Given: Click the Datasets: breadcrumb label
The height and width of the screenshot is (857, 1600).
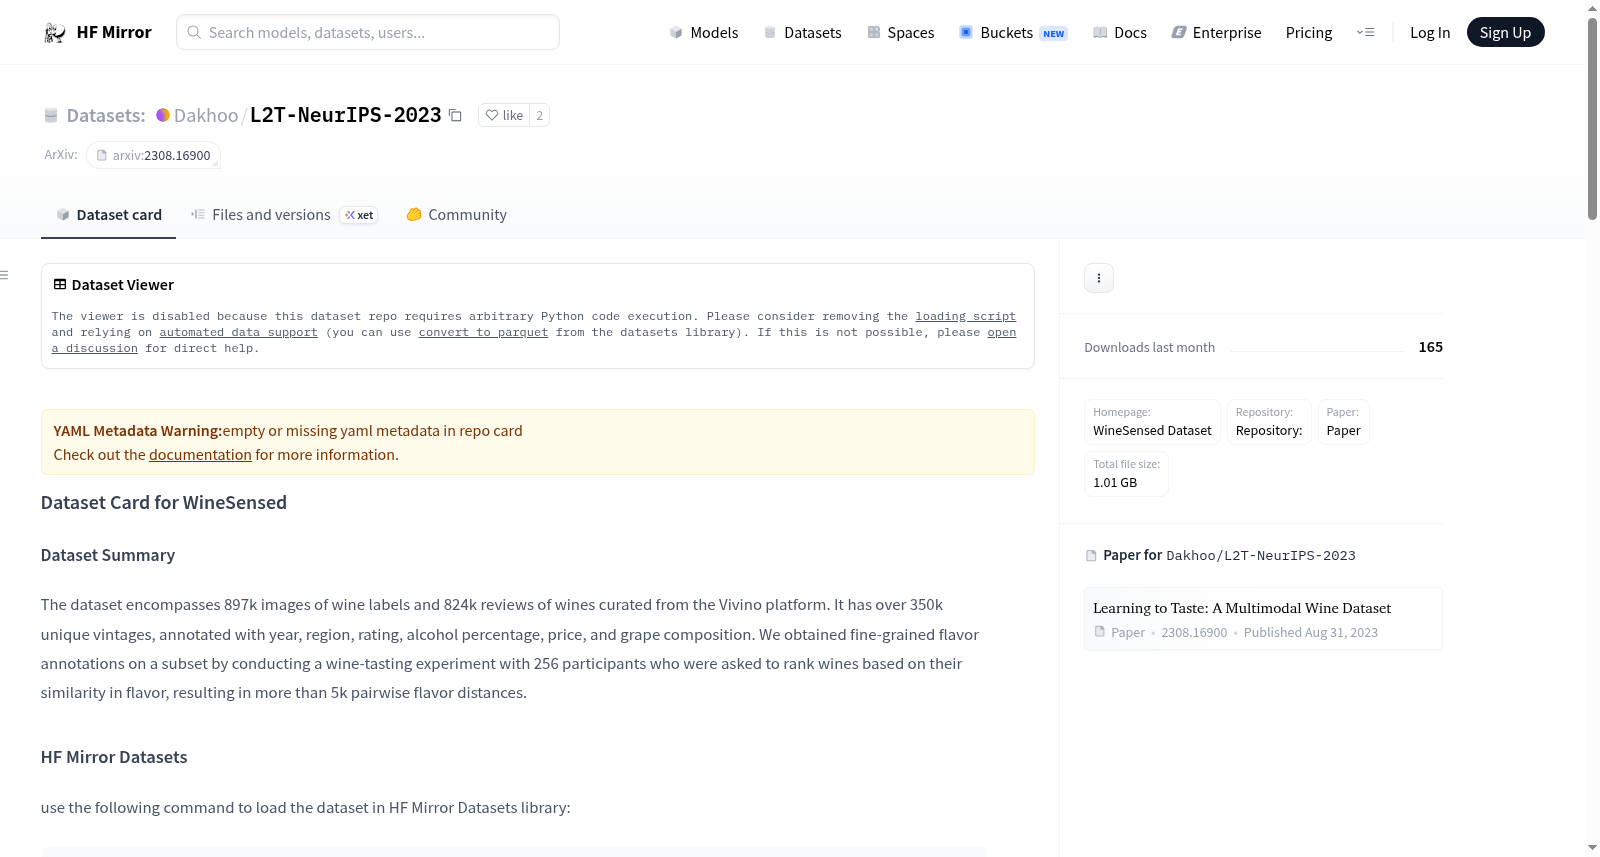Looking at the screenshot, I should point(106,115).
